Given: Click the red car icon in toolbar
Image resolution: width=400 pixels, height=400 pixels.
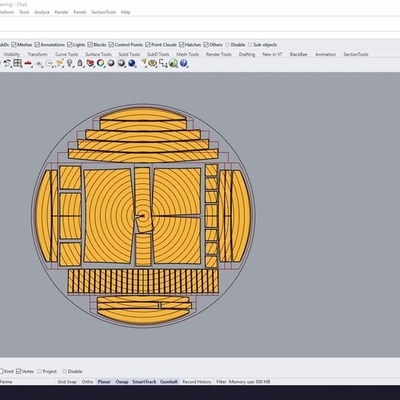Looking at the screenshot, I should (x=28, y=63).
